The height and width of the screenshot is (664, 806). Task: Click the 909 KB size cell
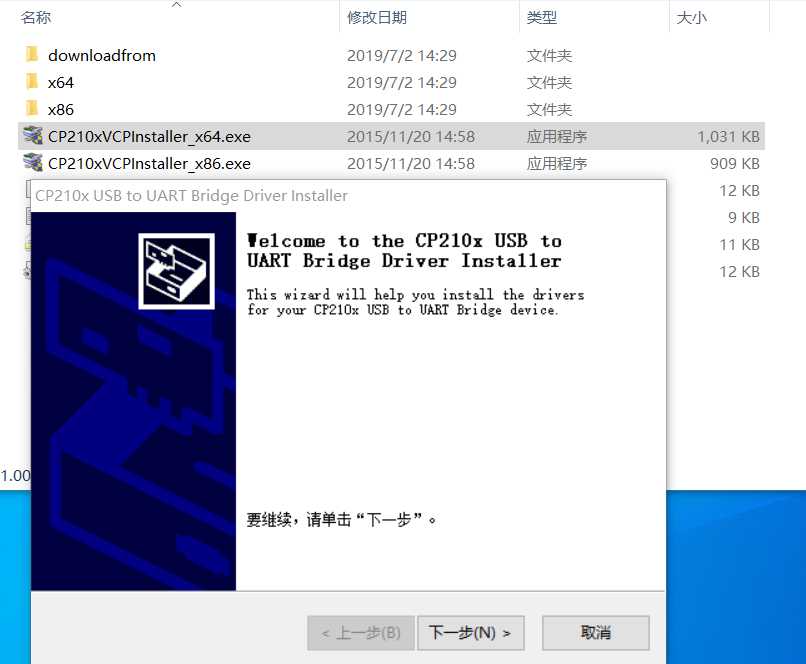pyautogui.click(x=735, y=164)
